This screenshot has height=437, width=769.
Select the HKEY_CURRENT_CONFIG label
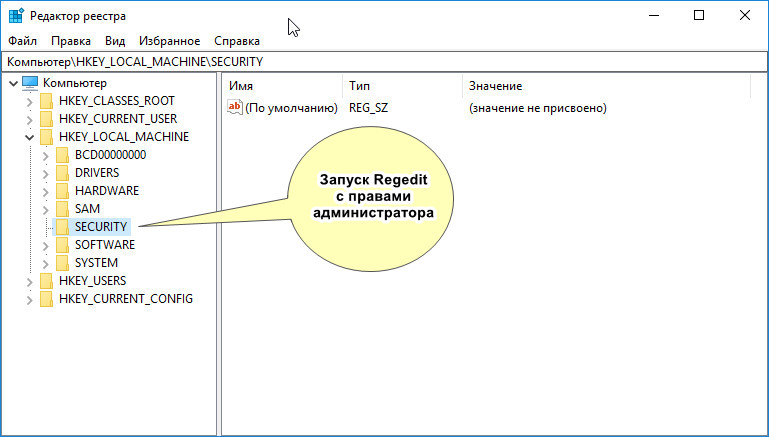tap(126, 299)
